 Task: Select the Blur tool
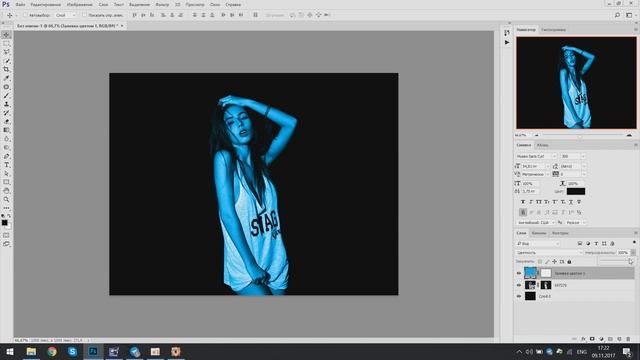[6, 139]
